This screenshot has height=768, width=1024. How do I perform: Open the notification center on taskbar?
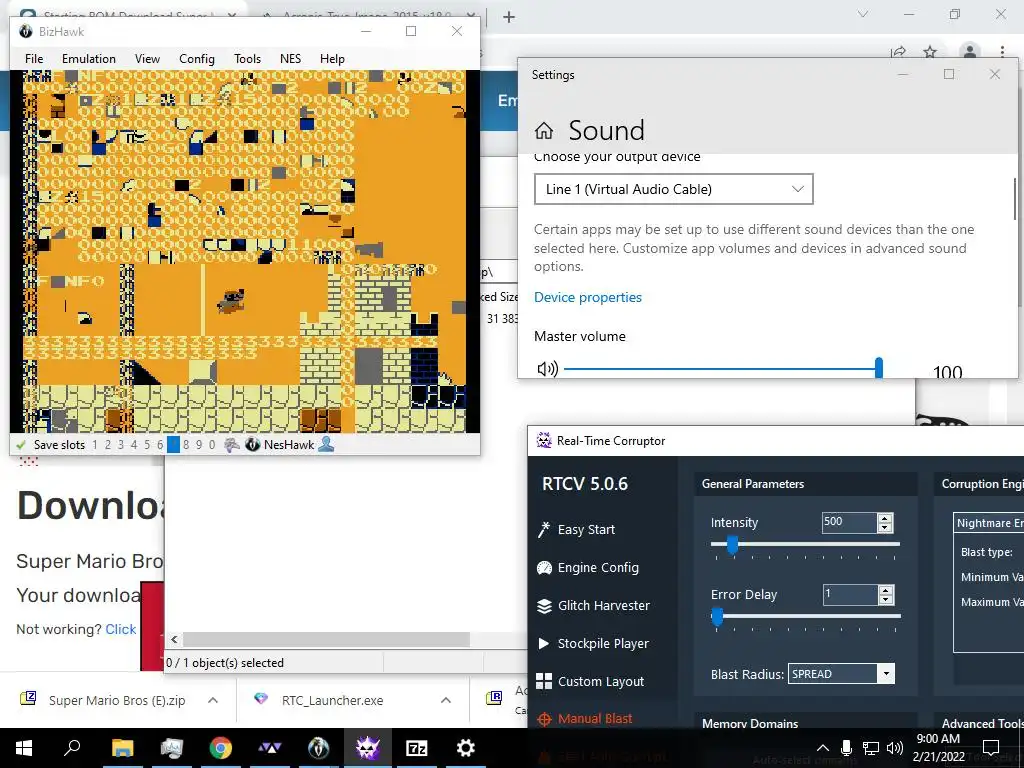point(991,748)
